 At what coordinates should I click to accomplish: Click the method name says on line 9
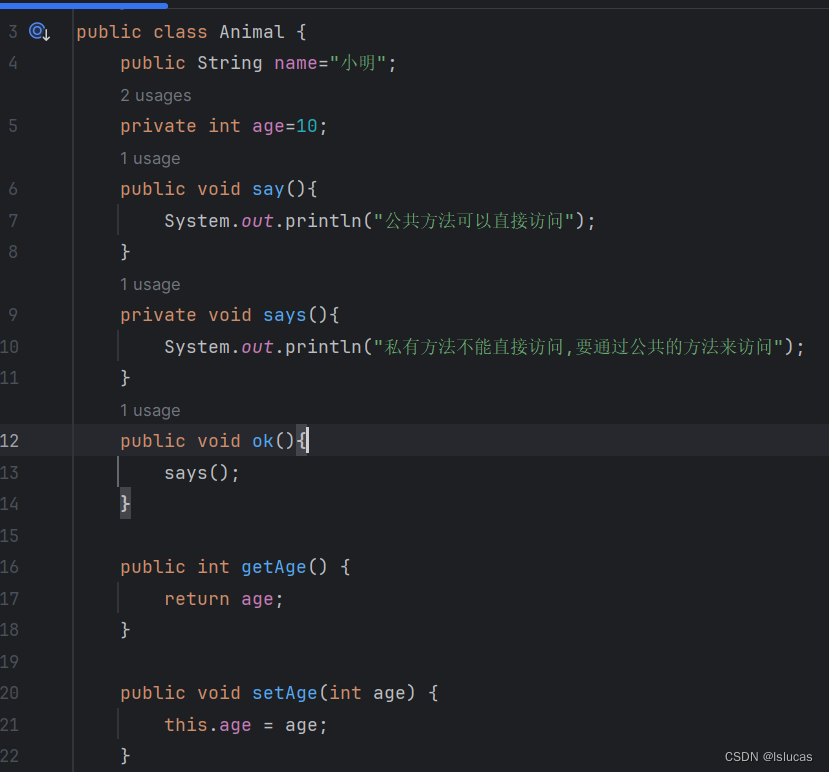click(x=284, y=315)
